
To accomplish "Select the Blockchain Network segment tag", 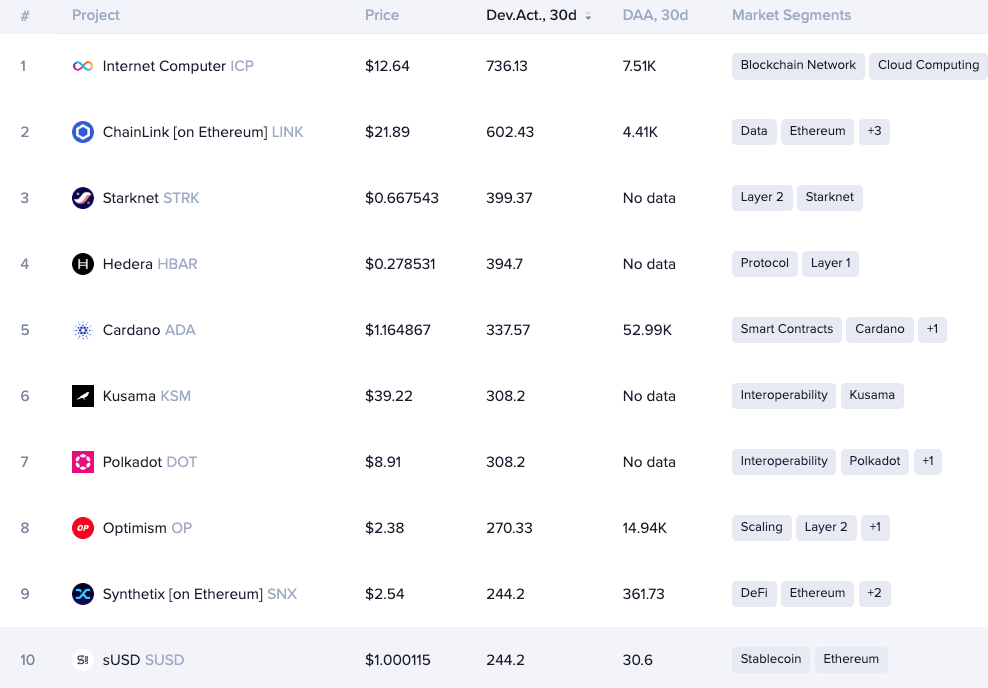I will point(798,66).
